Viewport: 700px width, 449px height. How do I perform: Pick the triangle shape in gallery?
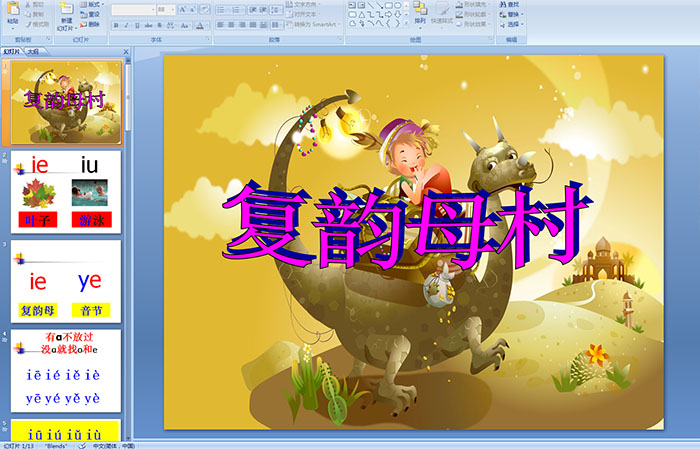pos(362,15)
